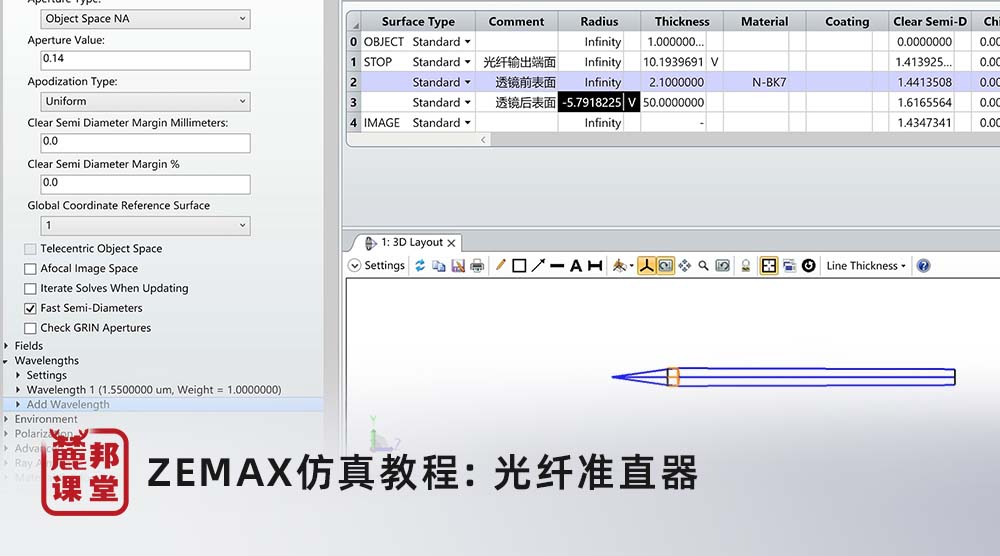Click the circular black update icon
Viewport: 1000px width, 556px height.
tap(809, 266)
